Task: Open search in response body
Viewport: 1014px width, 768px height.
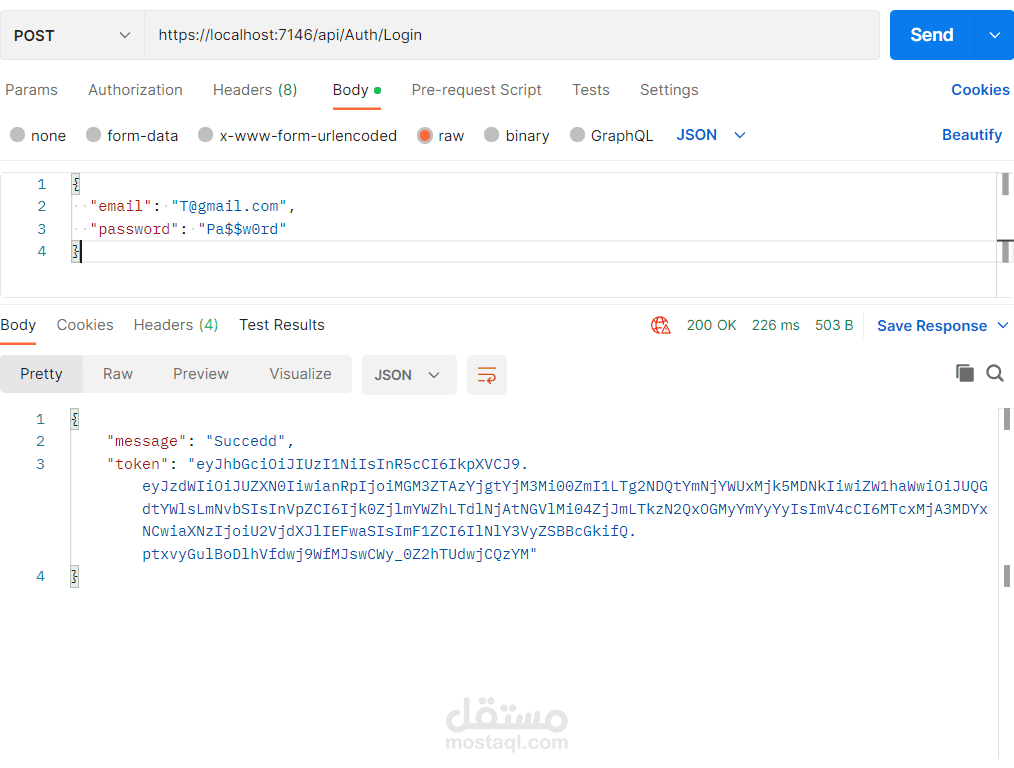Action: (995, 373)
